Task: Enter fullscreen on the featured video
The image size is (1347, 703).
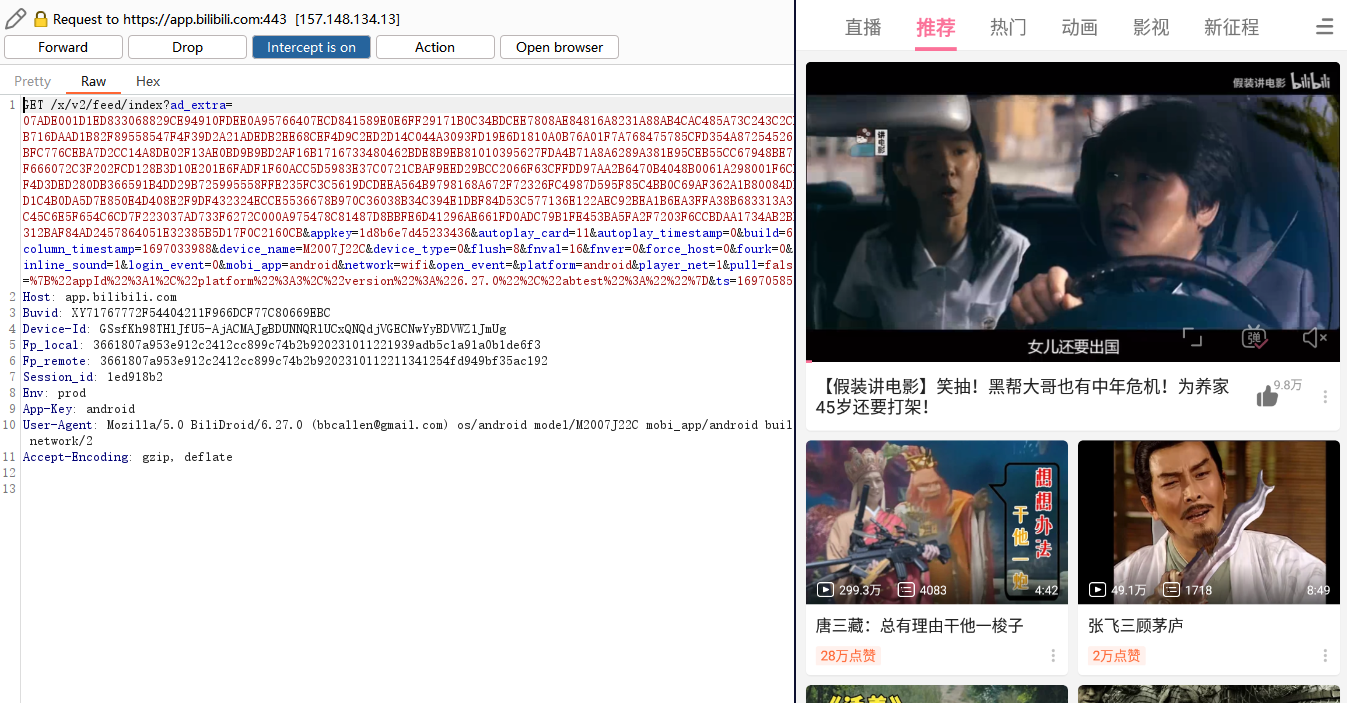Action: [x=1192, y=337]
